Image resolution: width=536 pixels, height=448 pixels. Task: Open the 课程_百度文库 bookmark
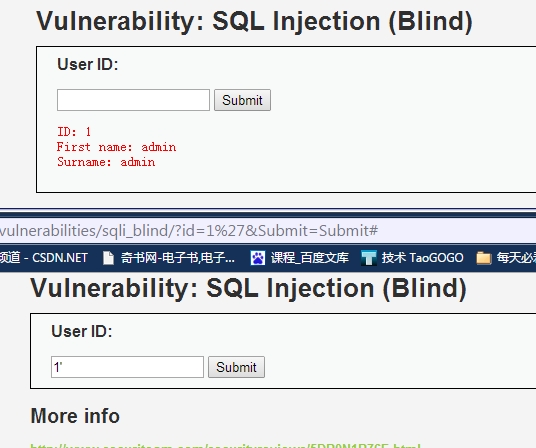coord(310,258)
